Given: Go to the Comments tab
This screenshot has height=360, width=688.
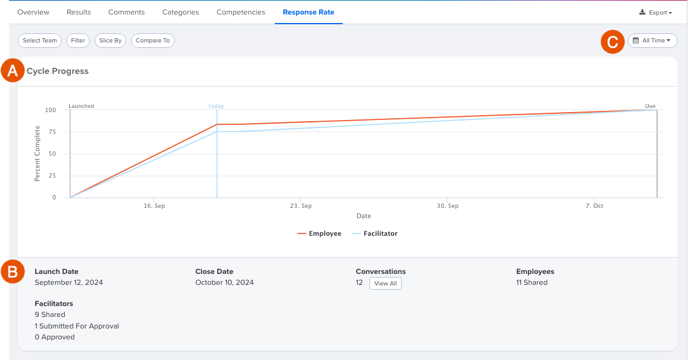Looking at the screenshot, I should click(x=126, y=12).
